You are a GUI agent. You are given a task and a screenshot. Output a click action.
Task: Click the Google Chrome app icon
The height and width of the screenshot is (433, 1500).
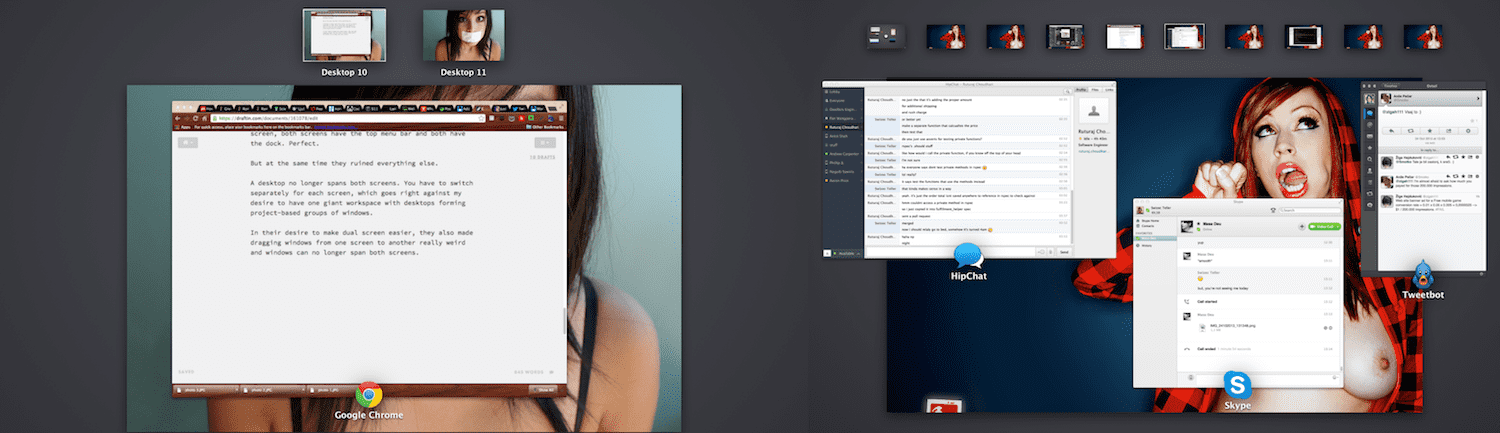pyautogui.click(x=368, y=395)
